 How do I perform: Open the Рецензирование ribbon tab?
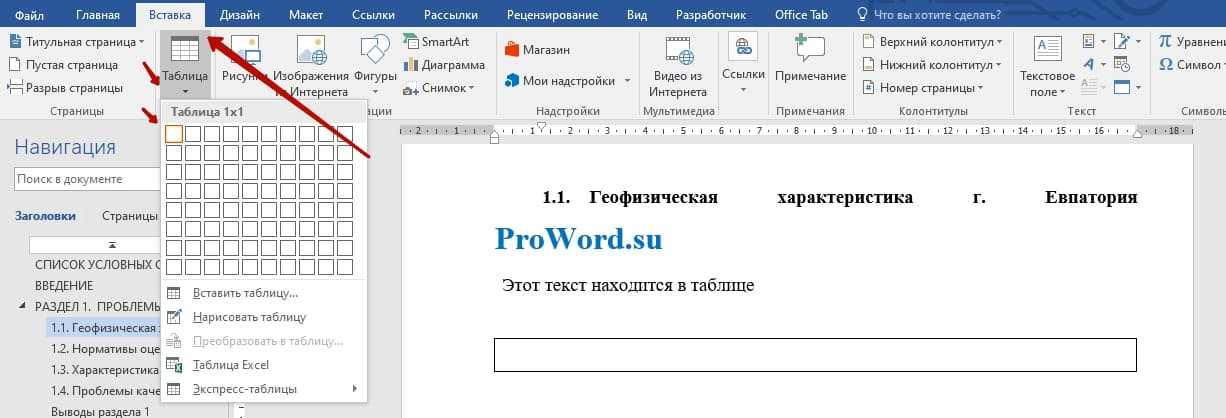pos(553,15)
